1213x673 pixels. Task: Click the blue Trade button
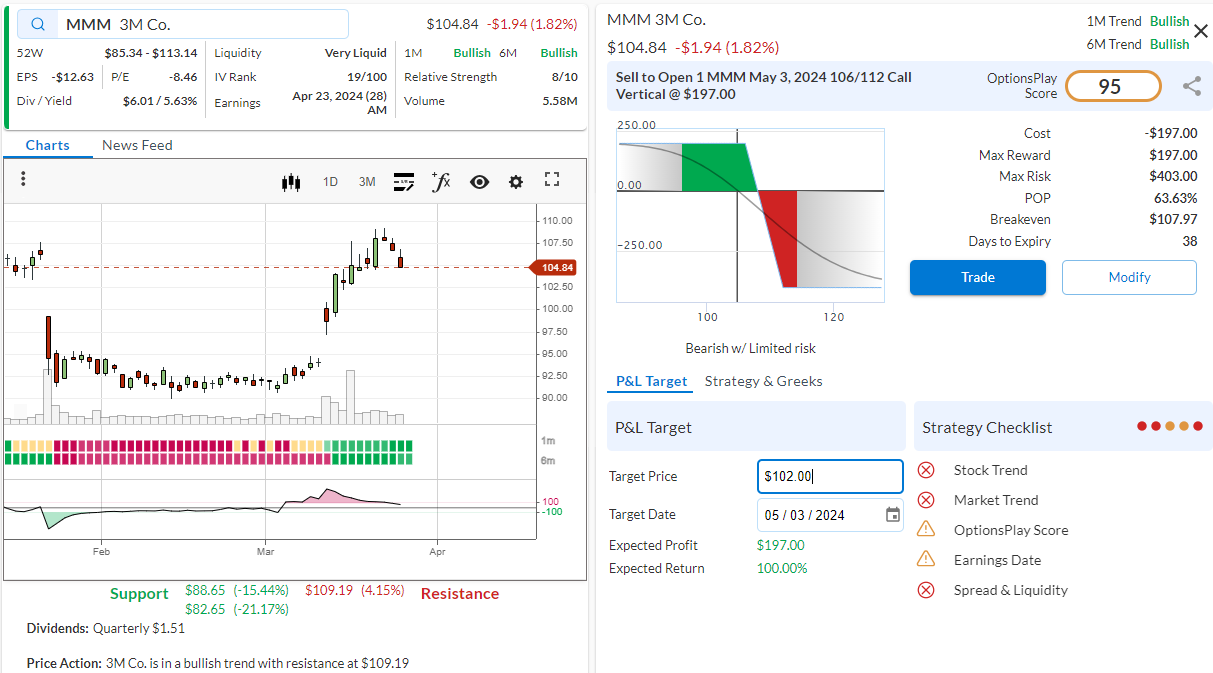tap(977, 277)
